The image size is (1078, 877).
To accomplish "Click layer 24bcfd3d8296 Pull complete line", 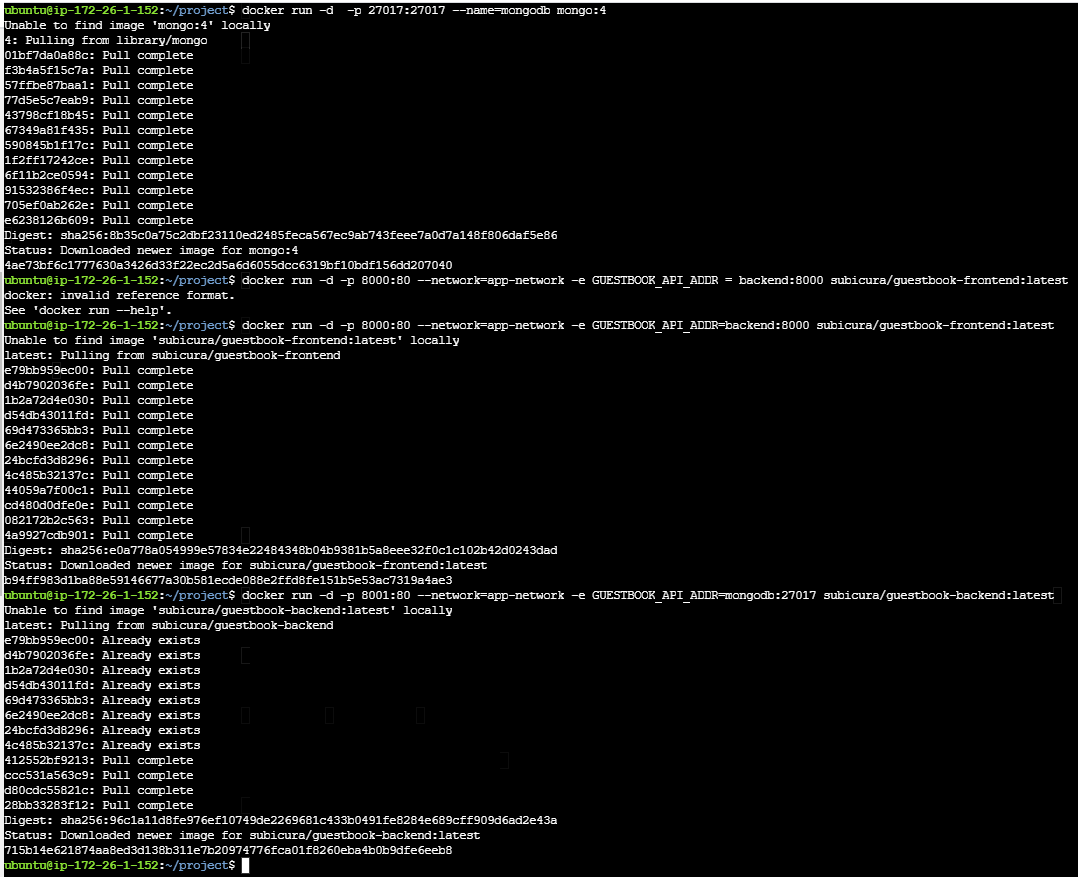I will (99, 460).
